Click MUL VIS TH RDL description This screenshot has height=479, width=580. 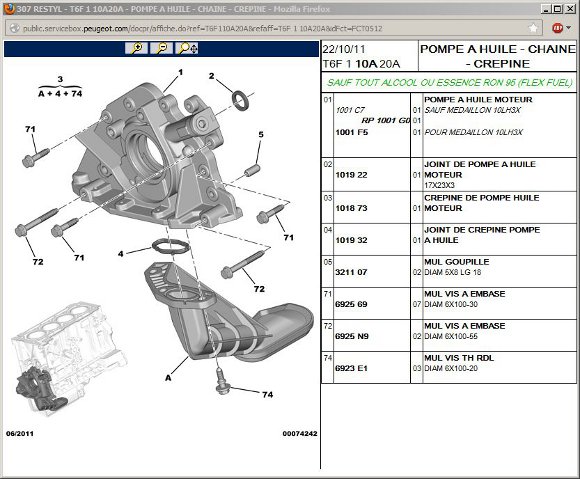[459, 358]
